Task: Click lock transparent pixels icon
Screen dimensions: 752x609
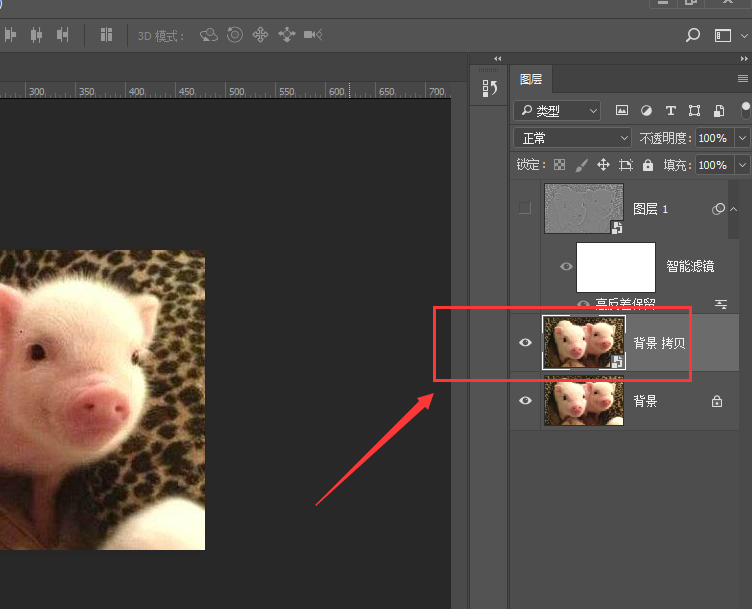Action: pyautogui.click(x=560, y=165)
